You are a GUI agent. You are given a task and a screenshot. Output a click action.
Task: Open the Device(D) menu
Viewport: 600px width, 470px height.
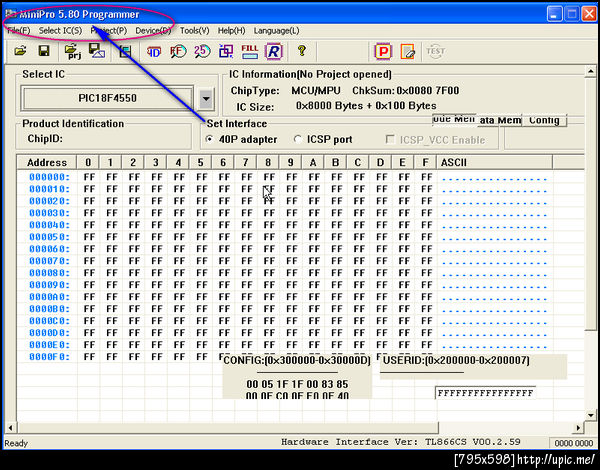pos(153,31)
